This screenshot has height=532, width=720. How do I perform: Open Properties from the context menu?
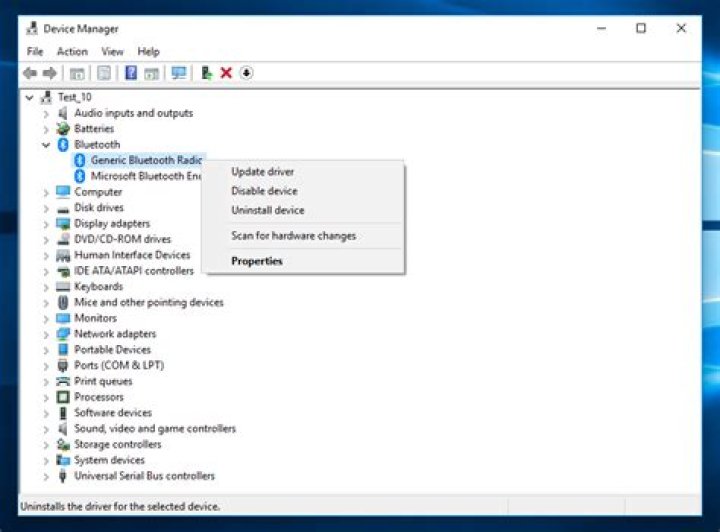pos(257,261)
